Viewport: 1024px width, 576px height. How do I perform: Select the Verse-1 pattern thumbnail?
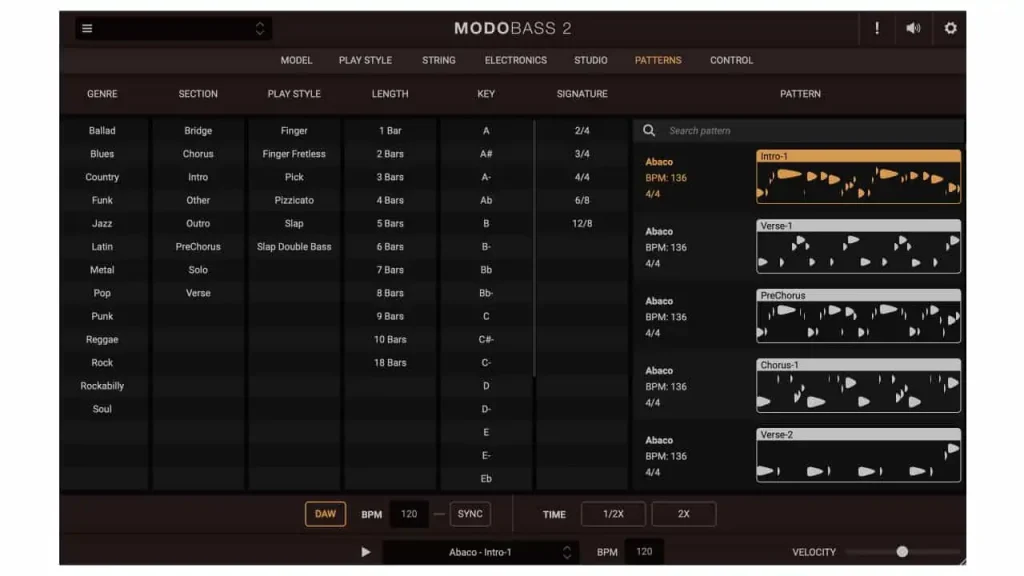point(858,246)
